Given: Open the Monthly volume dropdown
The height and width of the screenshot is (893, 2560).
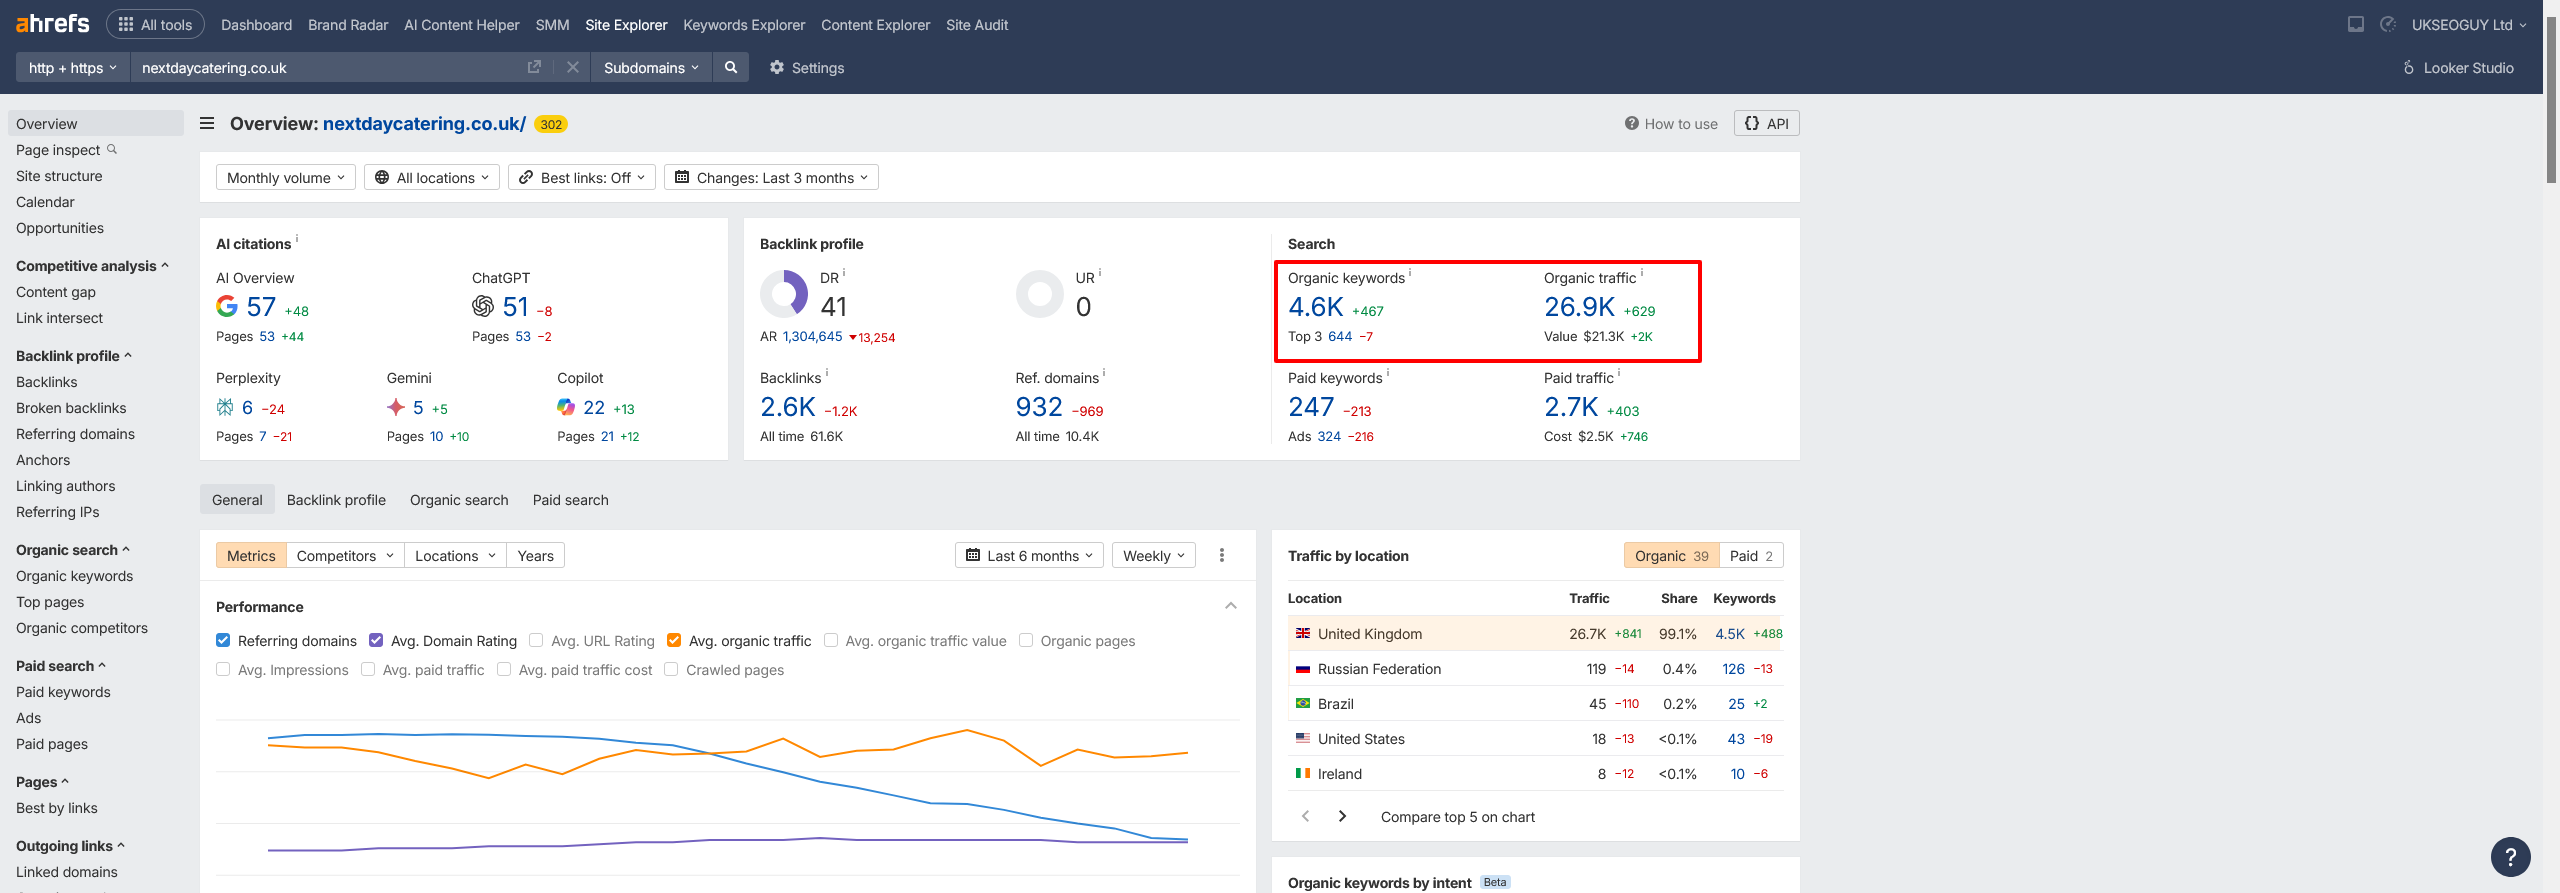Looking at the screenshot, I should pyautogui.click(x=285, y=177).
